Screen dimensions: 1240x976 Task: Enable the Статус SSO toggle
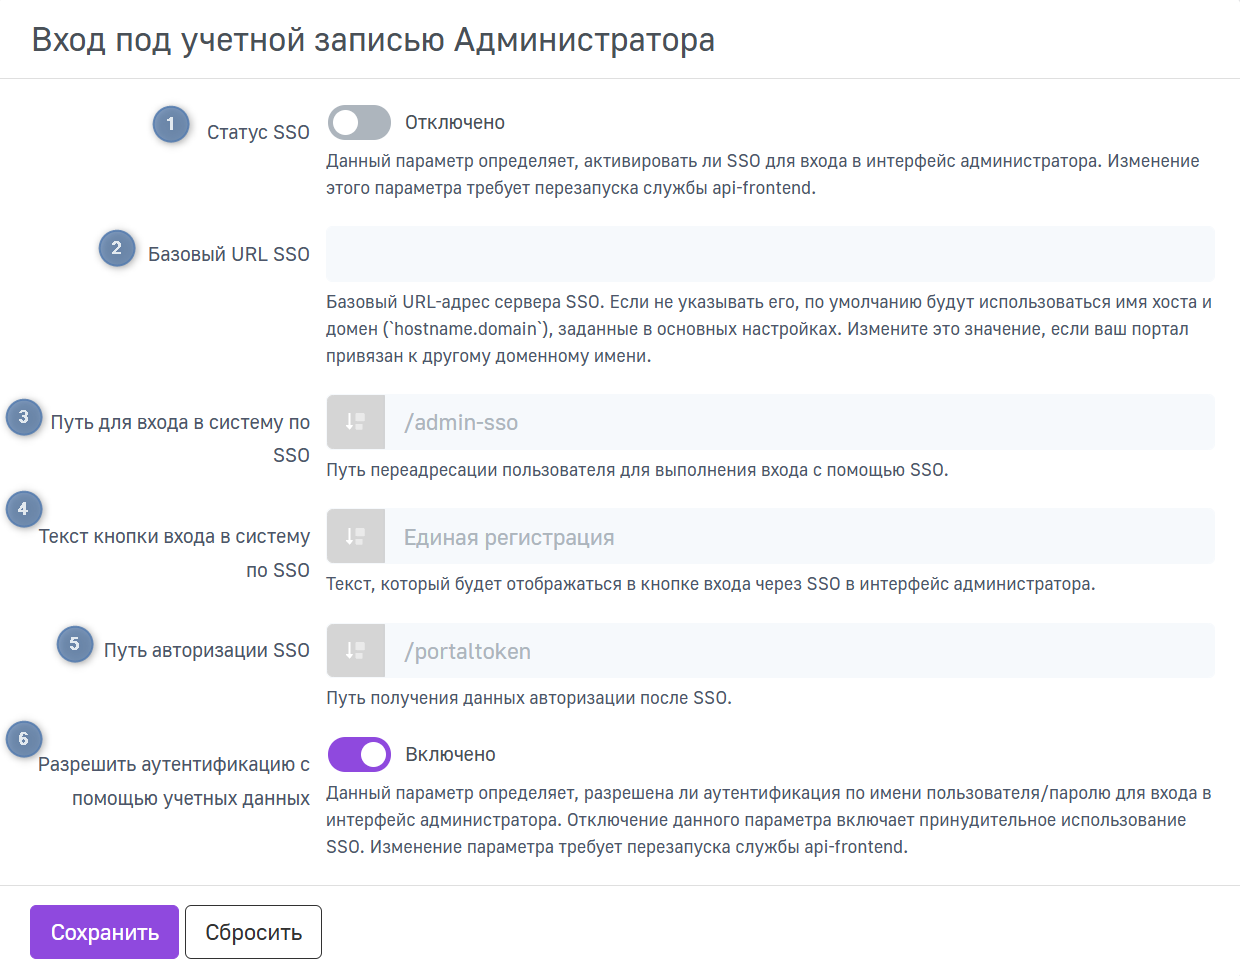click(x=359, y=123)
